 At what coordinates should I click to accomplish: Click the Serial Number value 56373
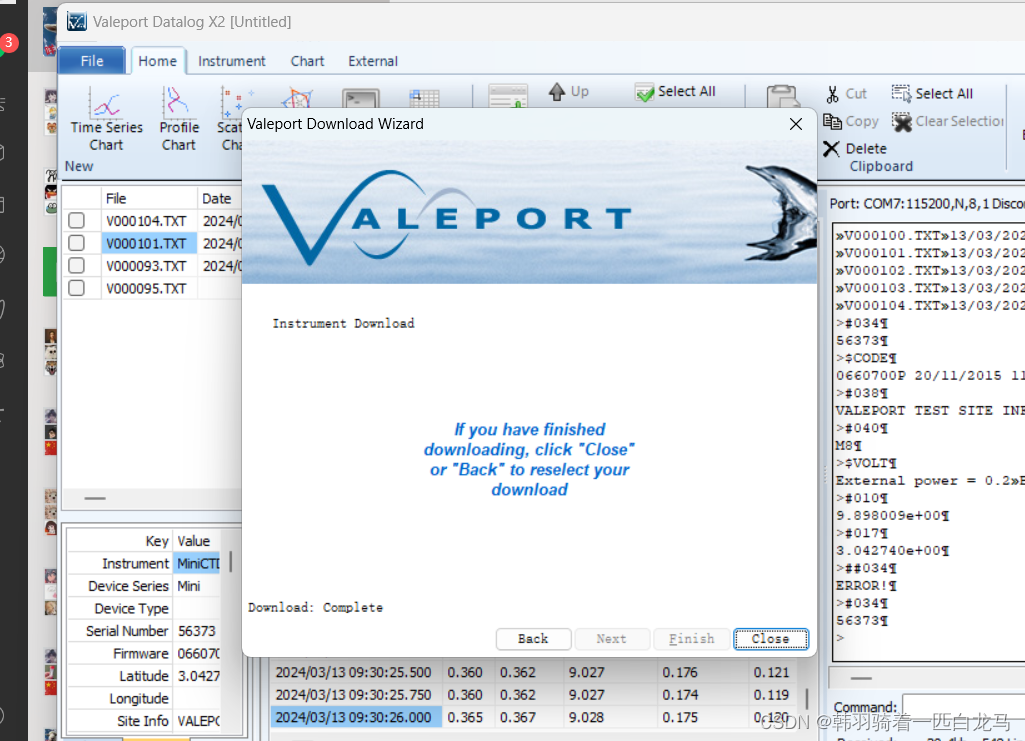point(197,631)
